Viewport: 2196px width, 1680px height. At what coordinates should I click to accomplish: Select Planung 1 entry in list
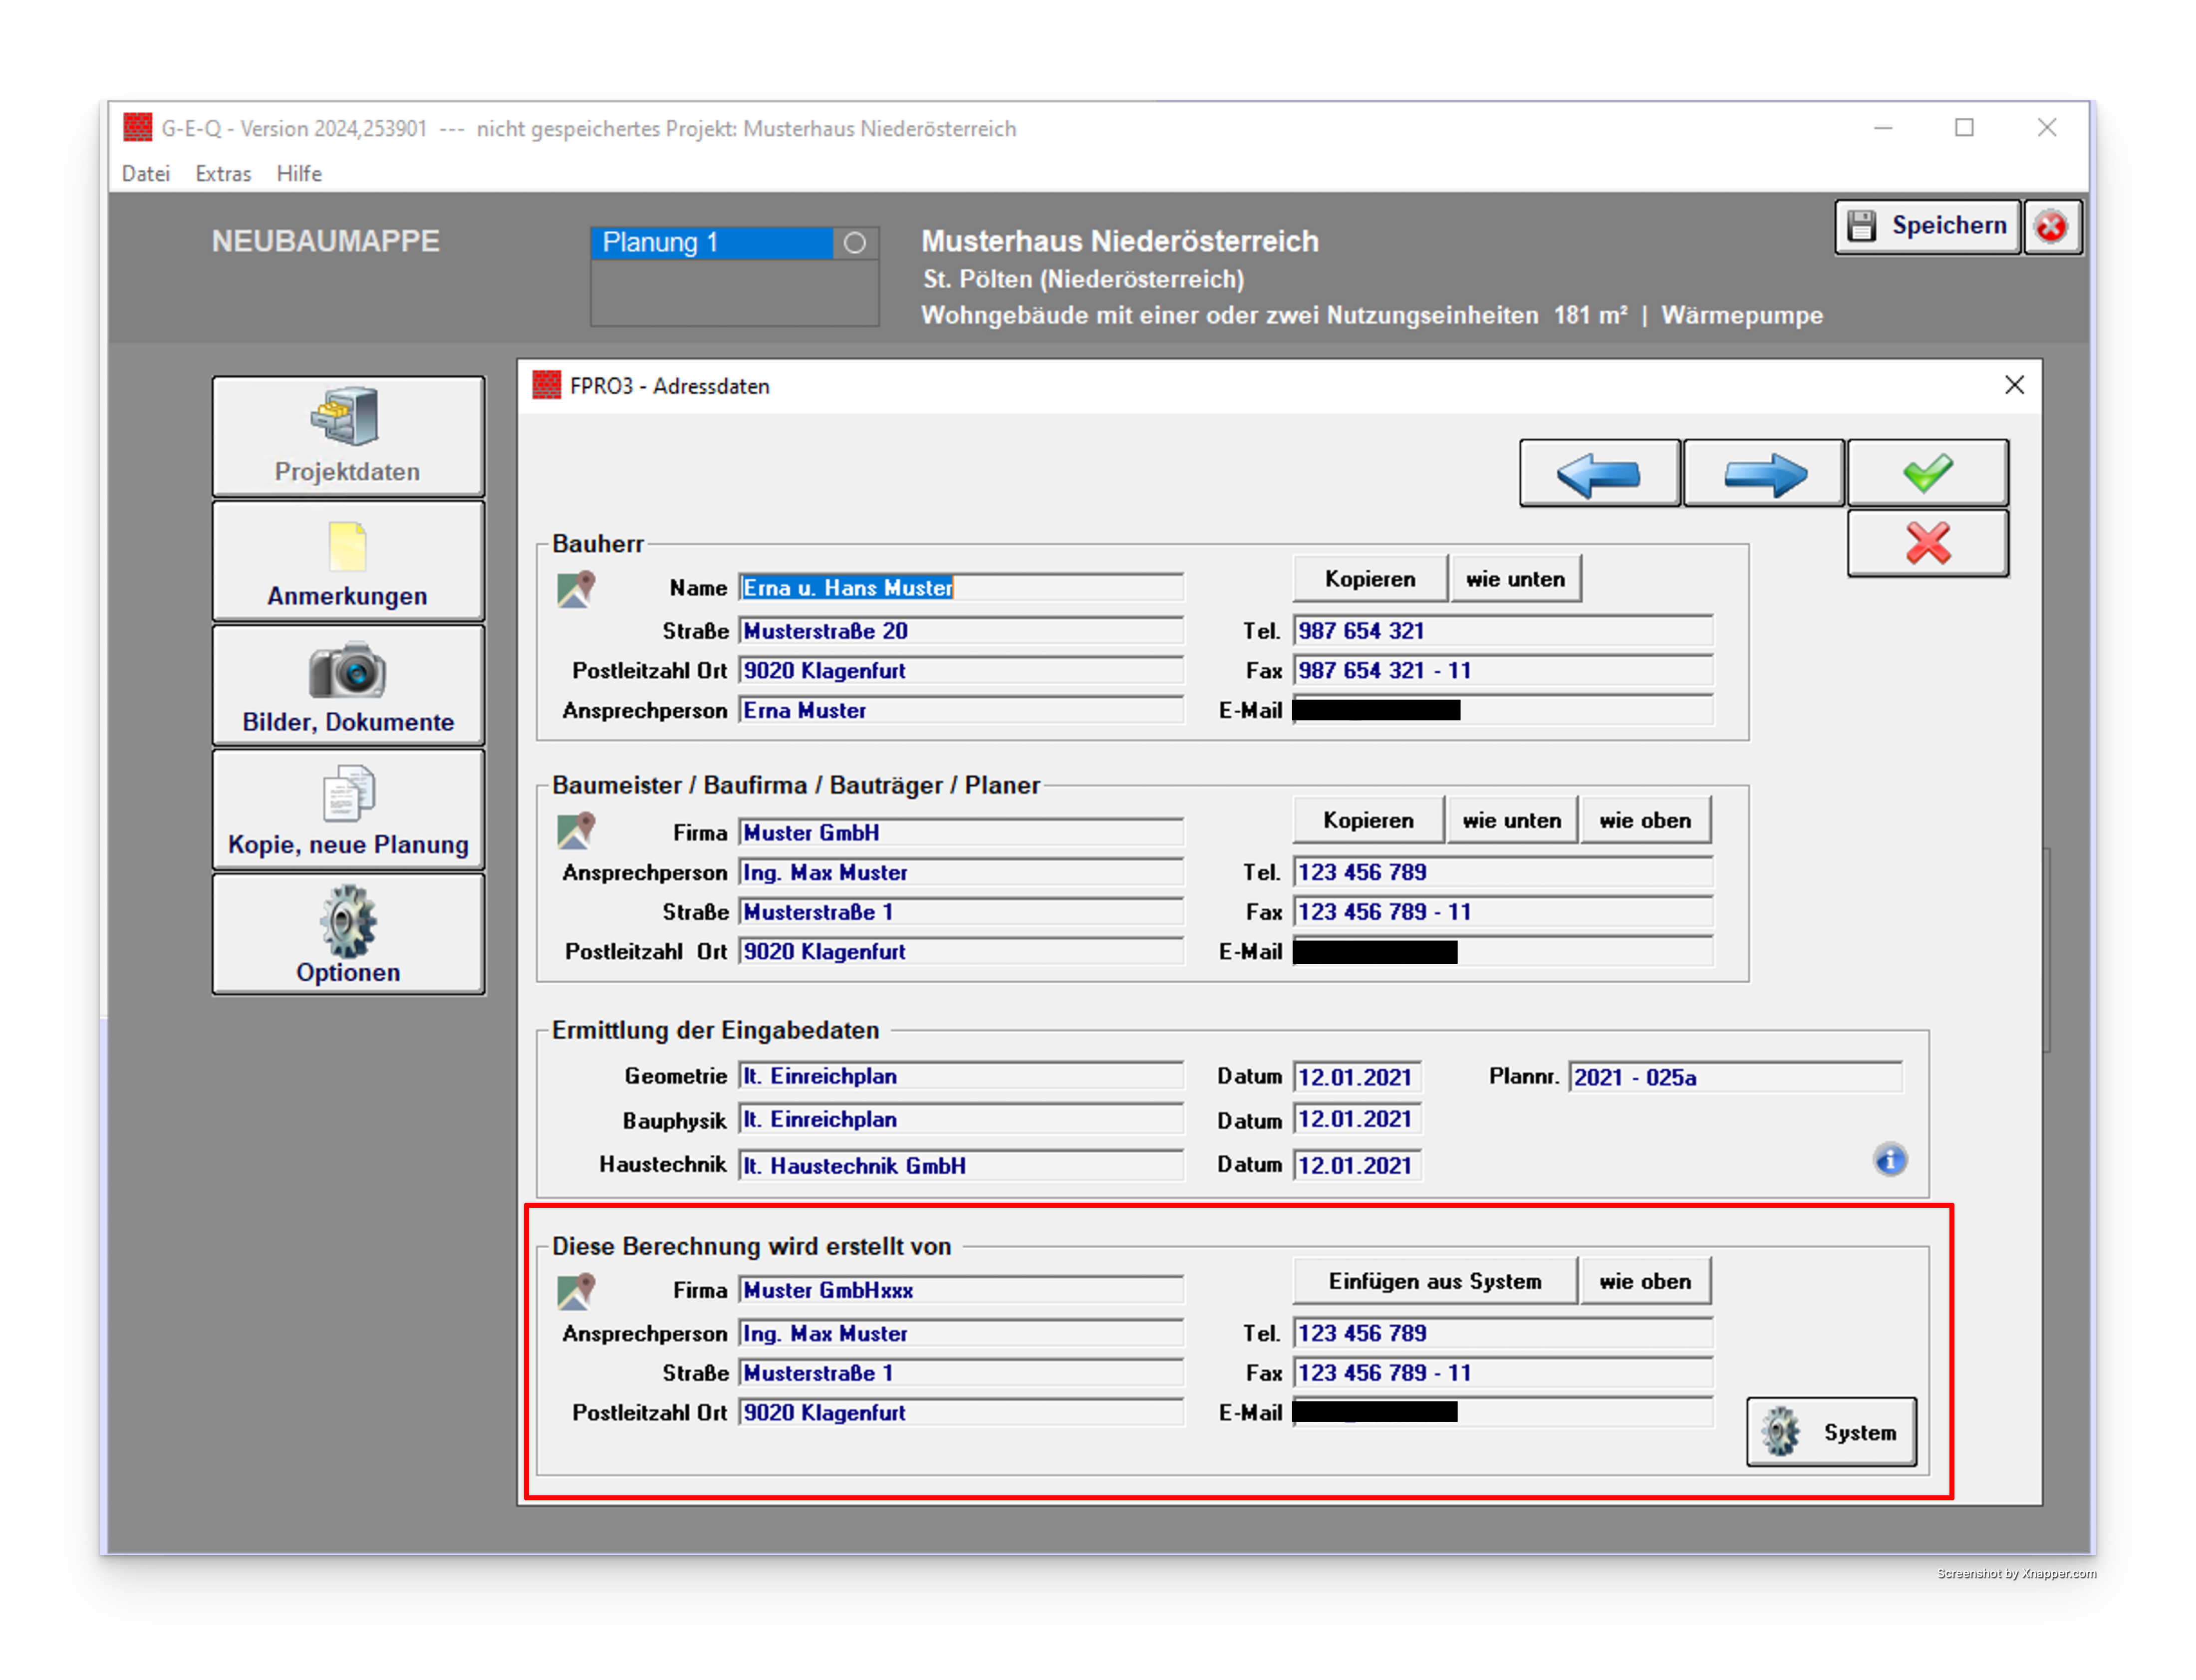click(712, 243)
